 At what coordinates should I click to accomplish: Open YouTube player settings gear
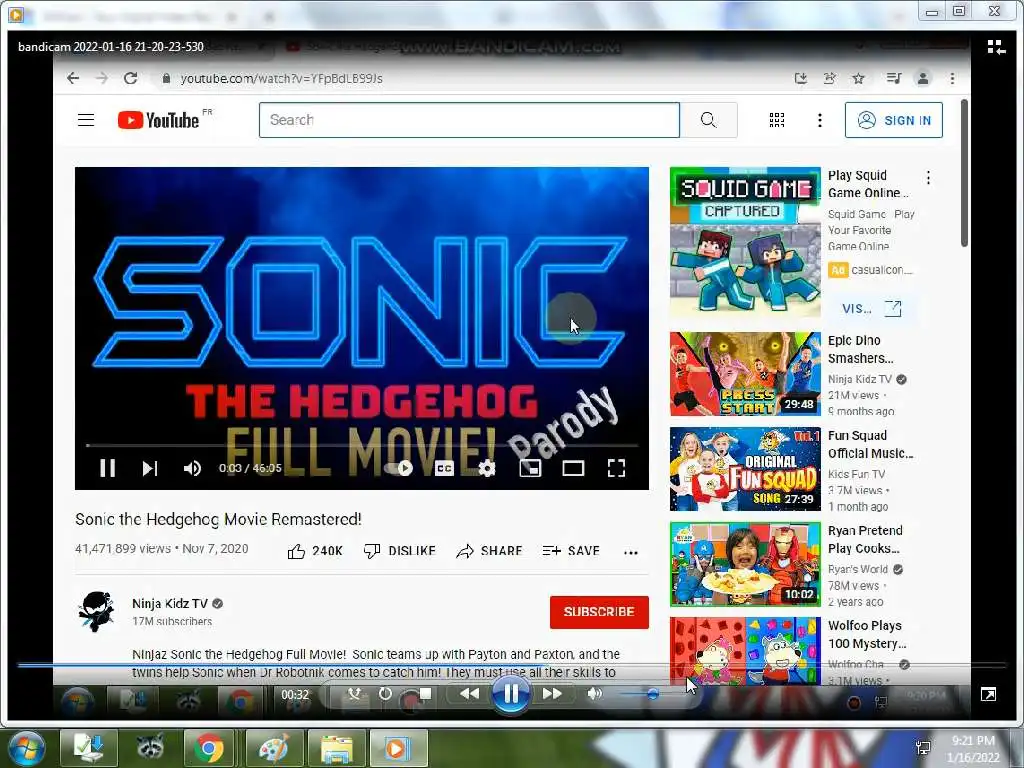click(487, 468)
